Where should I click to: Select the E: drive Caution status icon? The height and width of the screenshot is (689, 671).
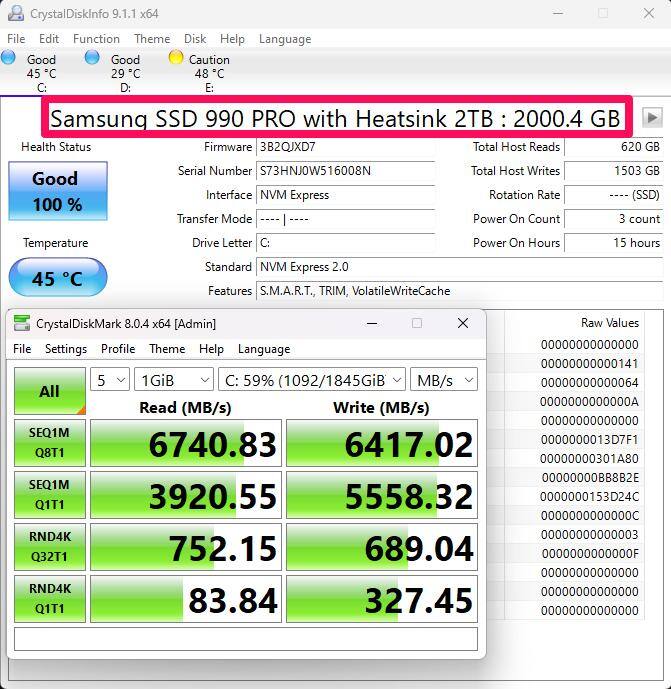pyautogui.click(x=176, y=58)
